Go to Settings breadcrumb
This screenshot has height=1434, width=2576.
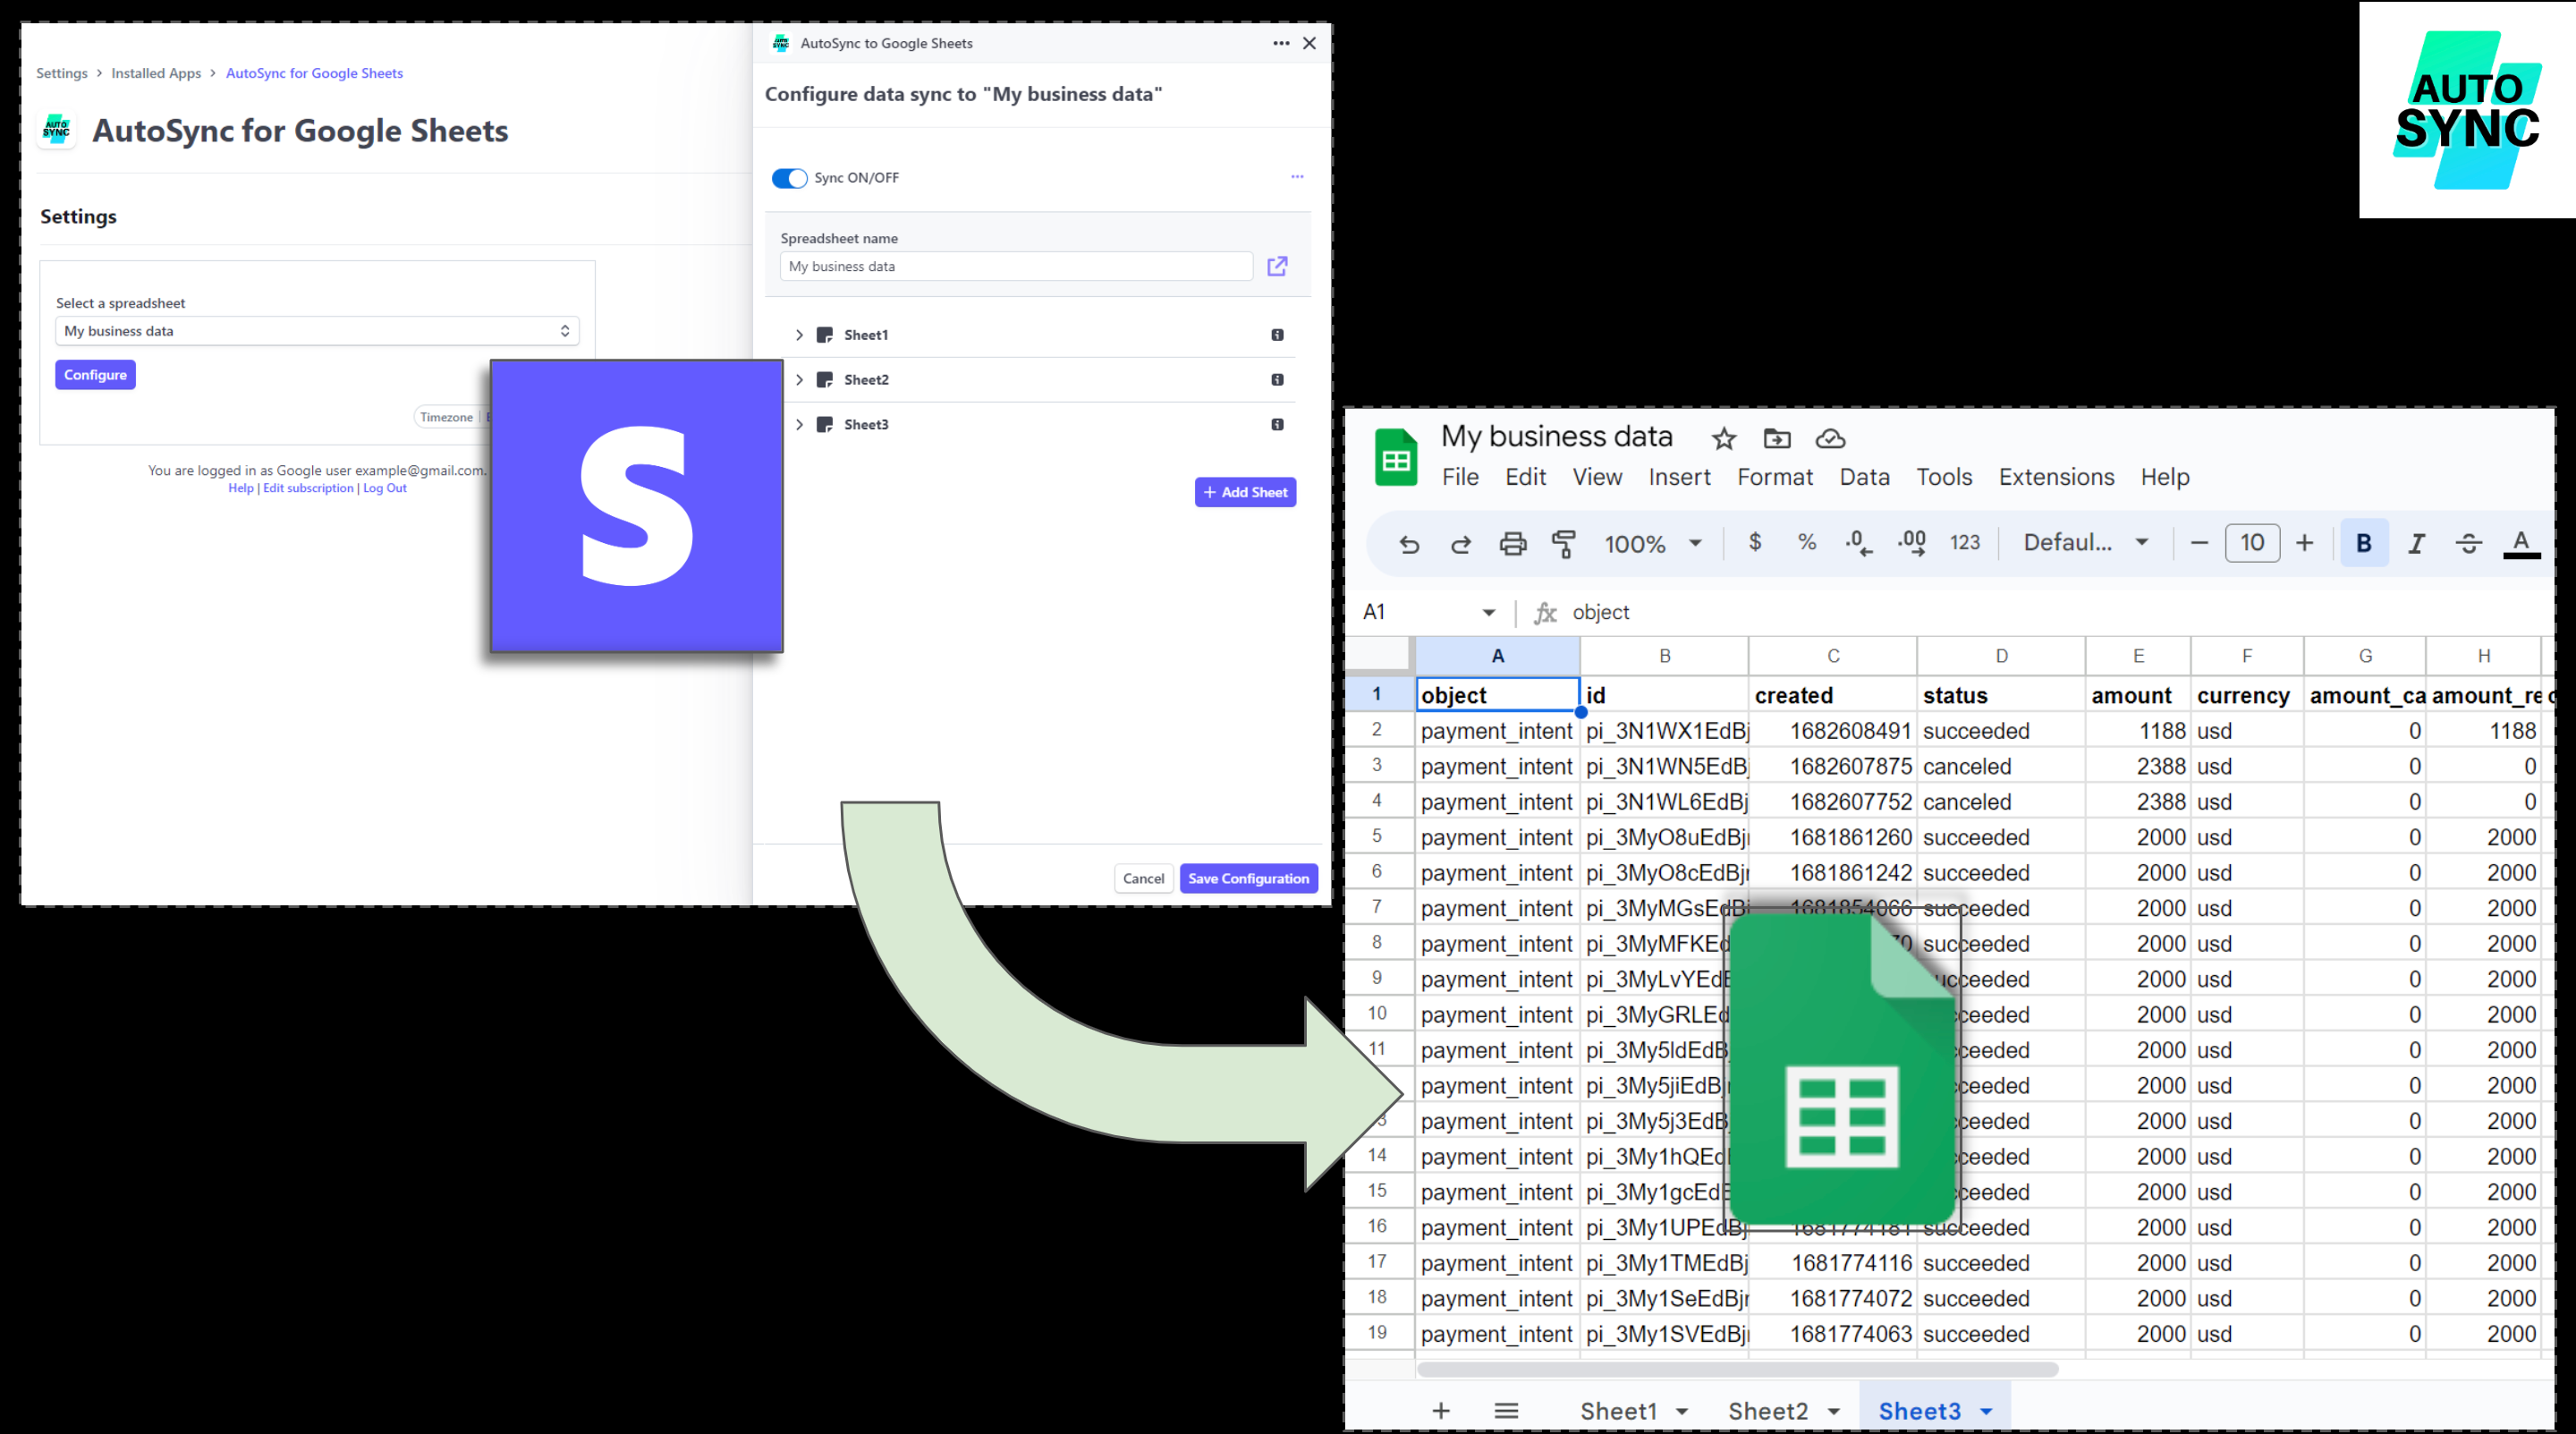pyautogui.click(x=62, y=73)
